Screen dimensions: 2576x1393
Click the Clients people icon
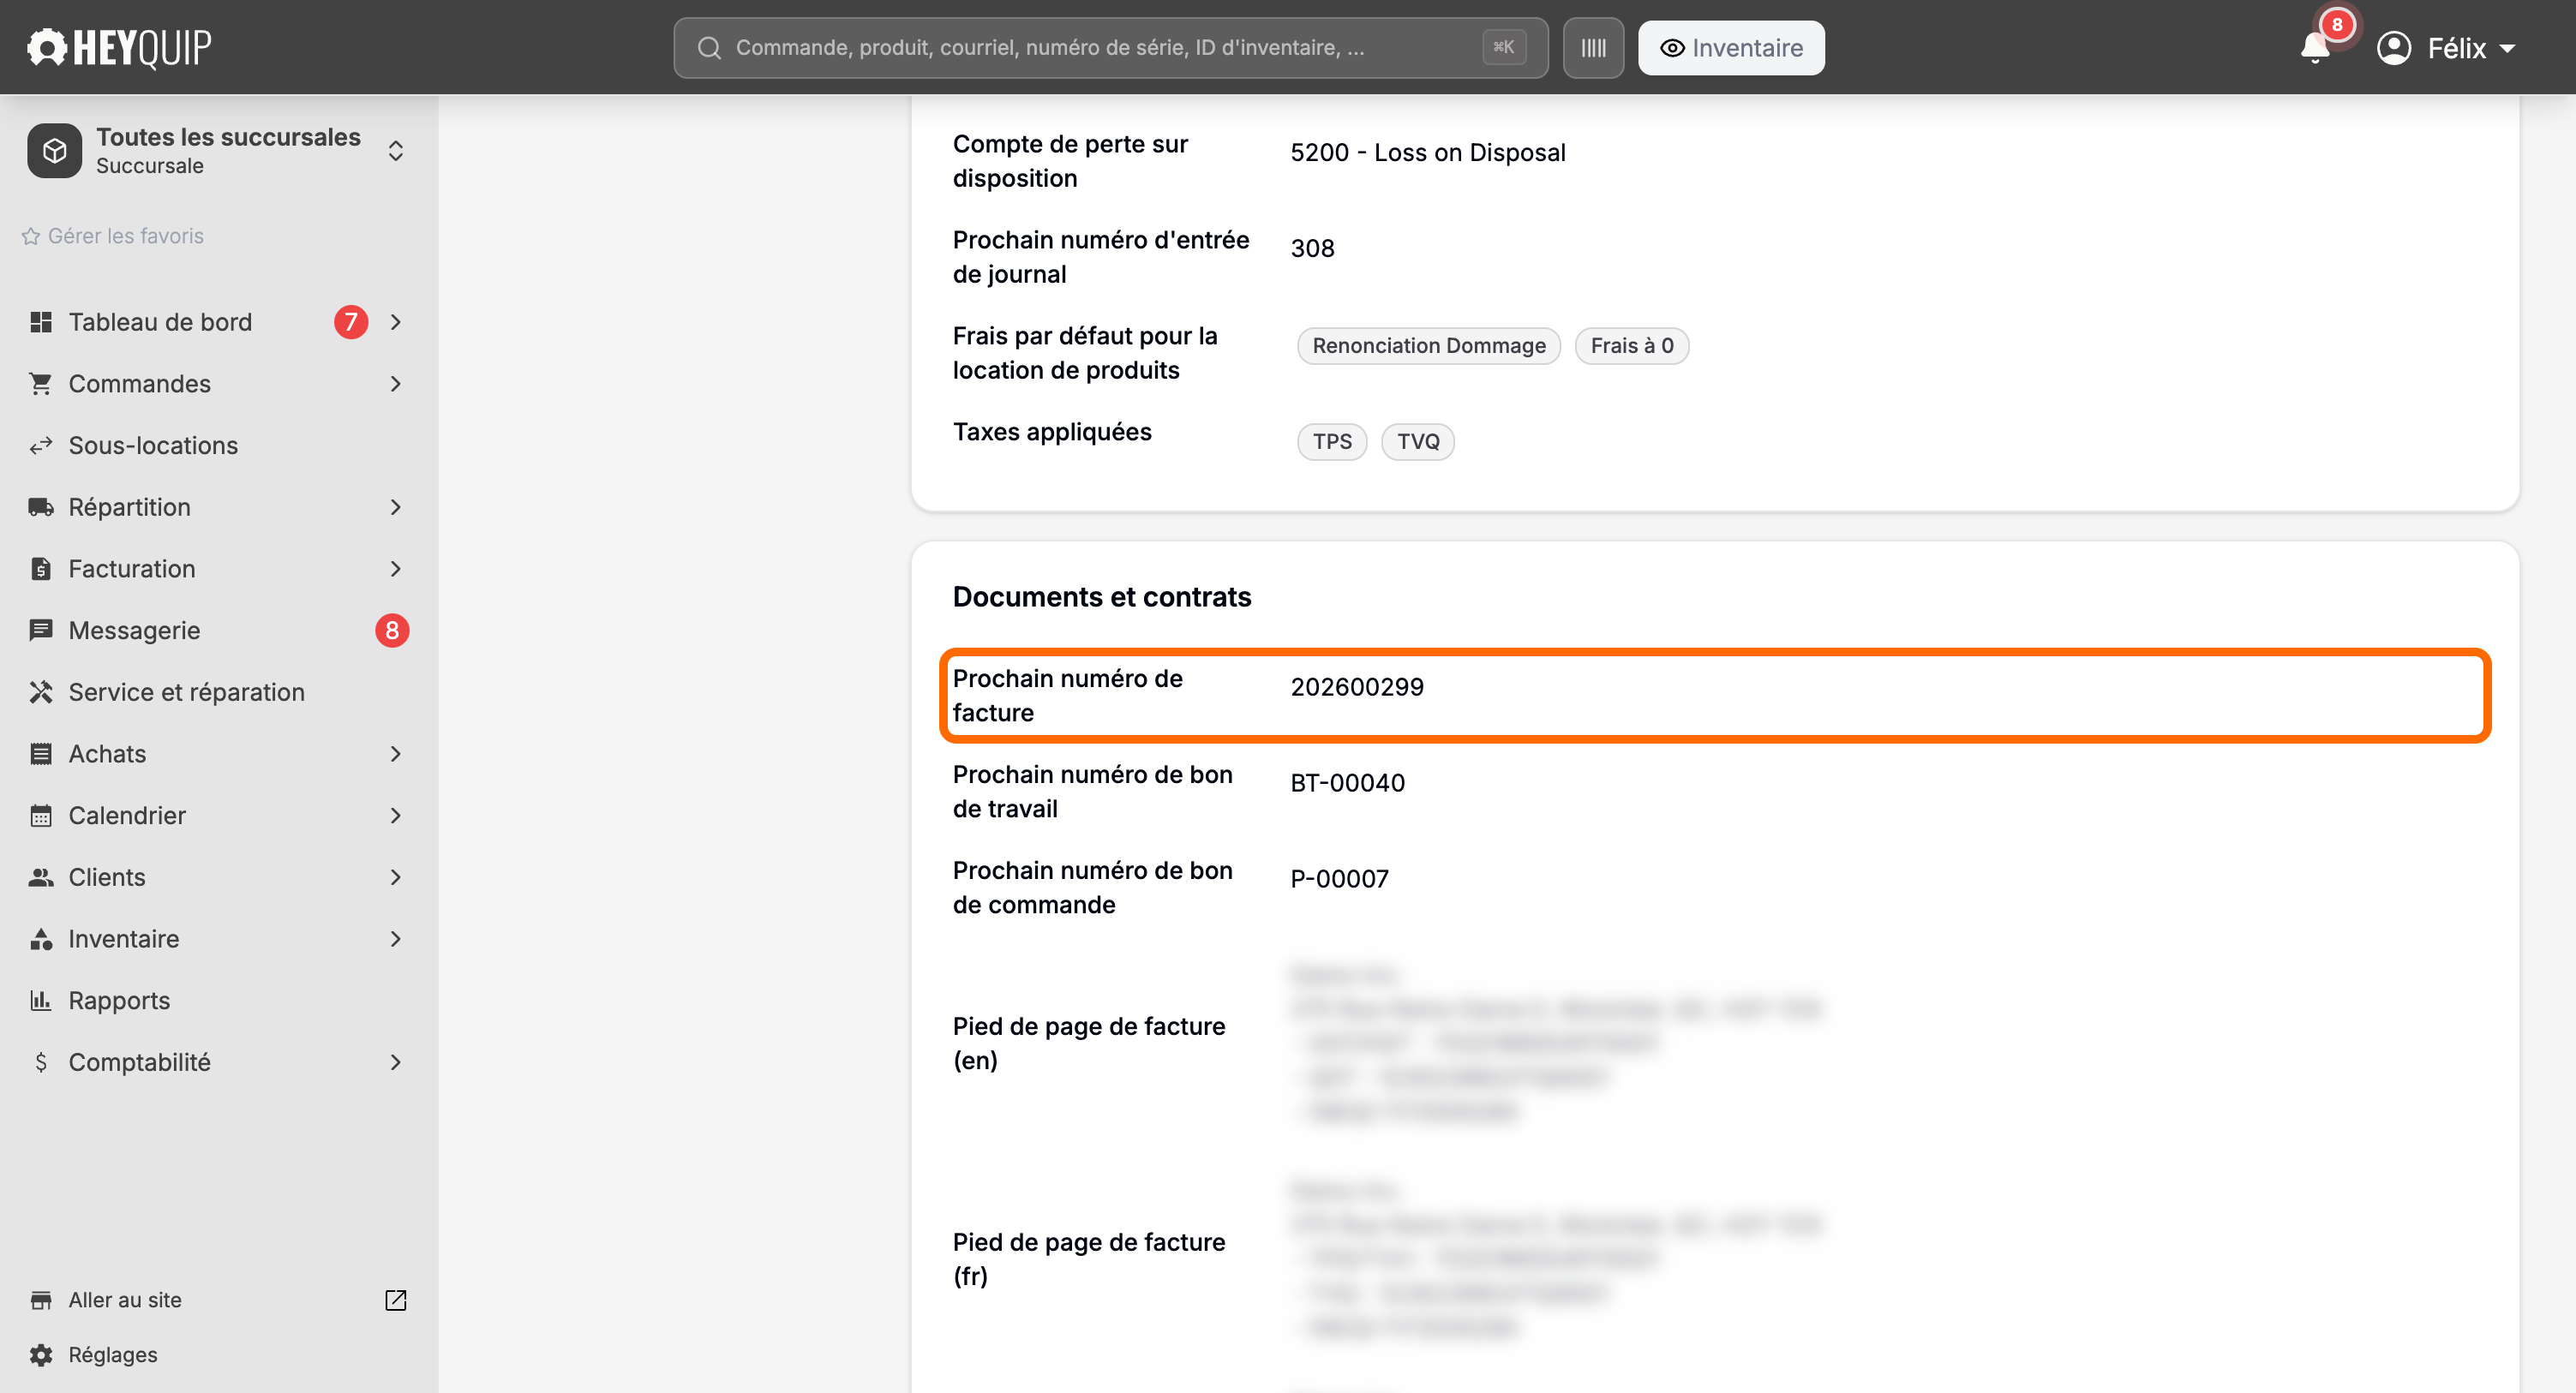41,877
